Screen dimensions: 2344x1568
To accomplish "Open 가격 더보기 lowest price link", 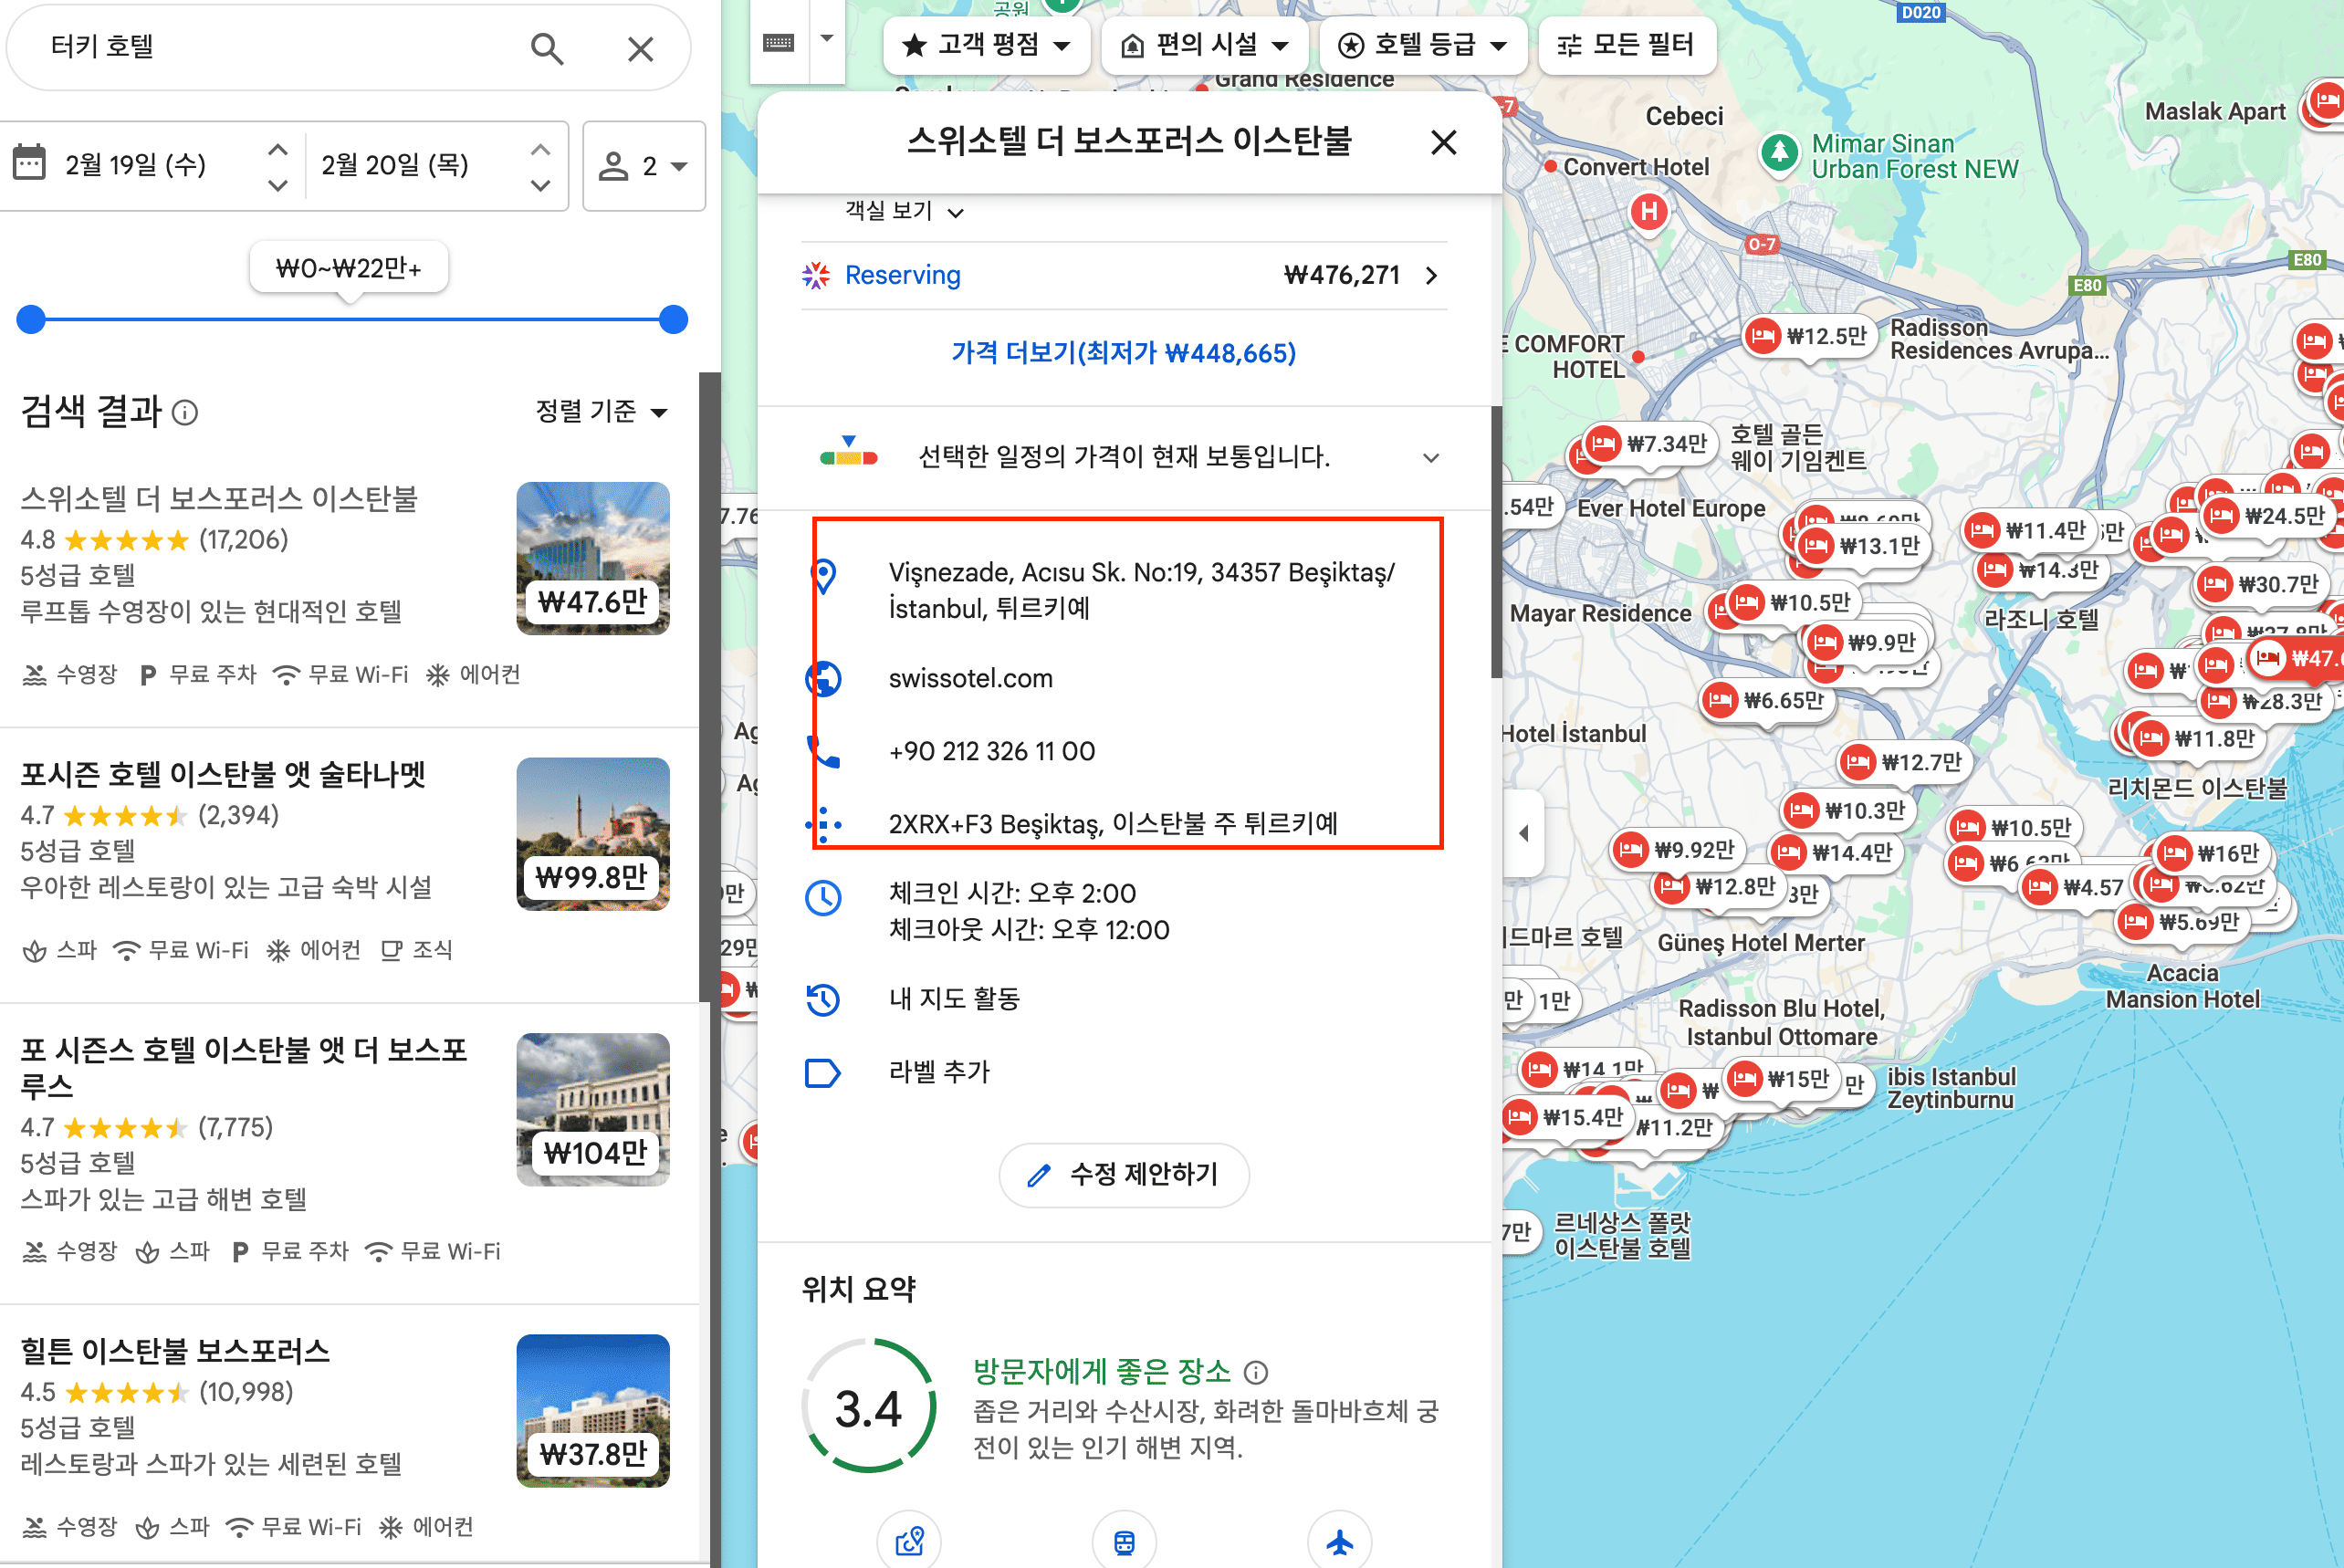I will pos(1124,353).
